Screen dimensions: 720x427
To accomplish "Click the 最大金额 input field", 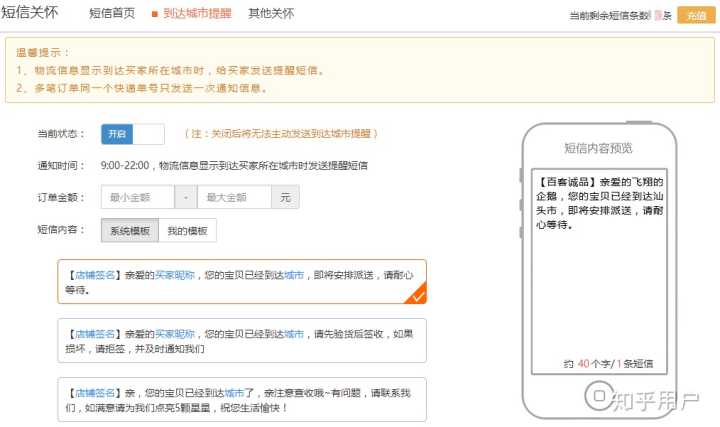I will tap(234, 197).
